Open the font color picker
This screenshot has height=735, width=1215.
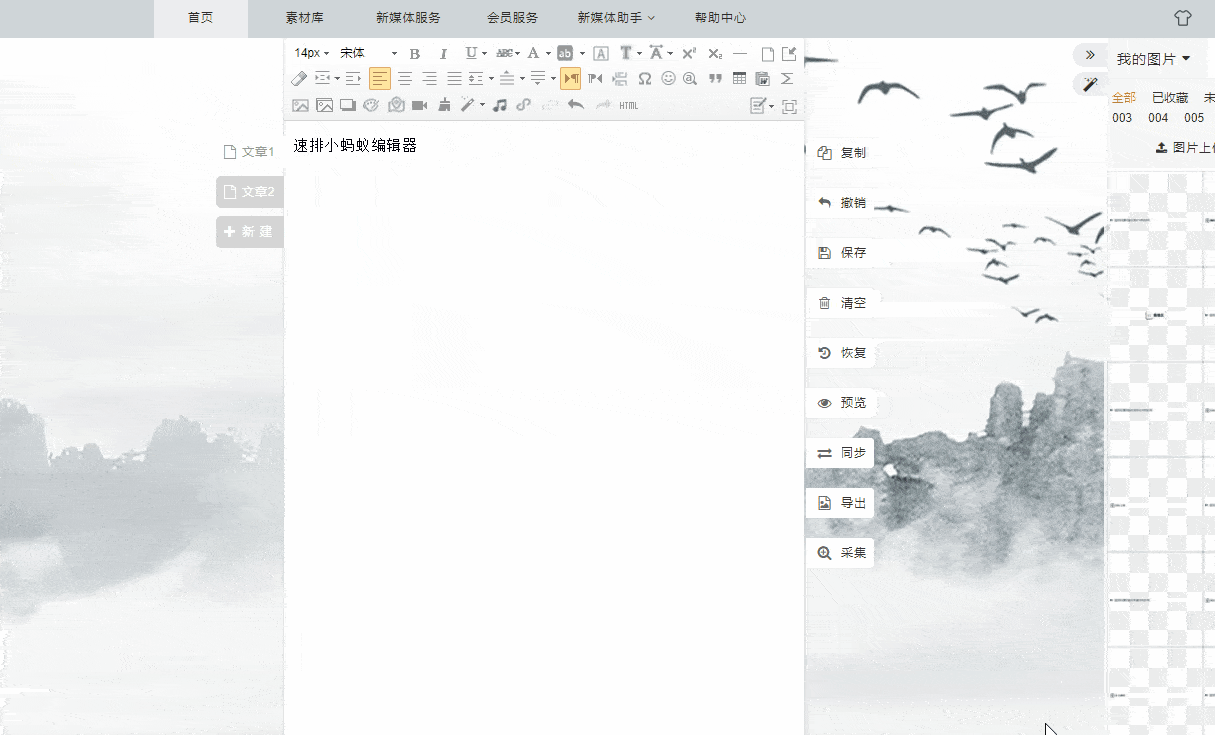point(534,53)
